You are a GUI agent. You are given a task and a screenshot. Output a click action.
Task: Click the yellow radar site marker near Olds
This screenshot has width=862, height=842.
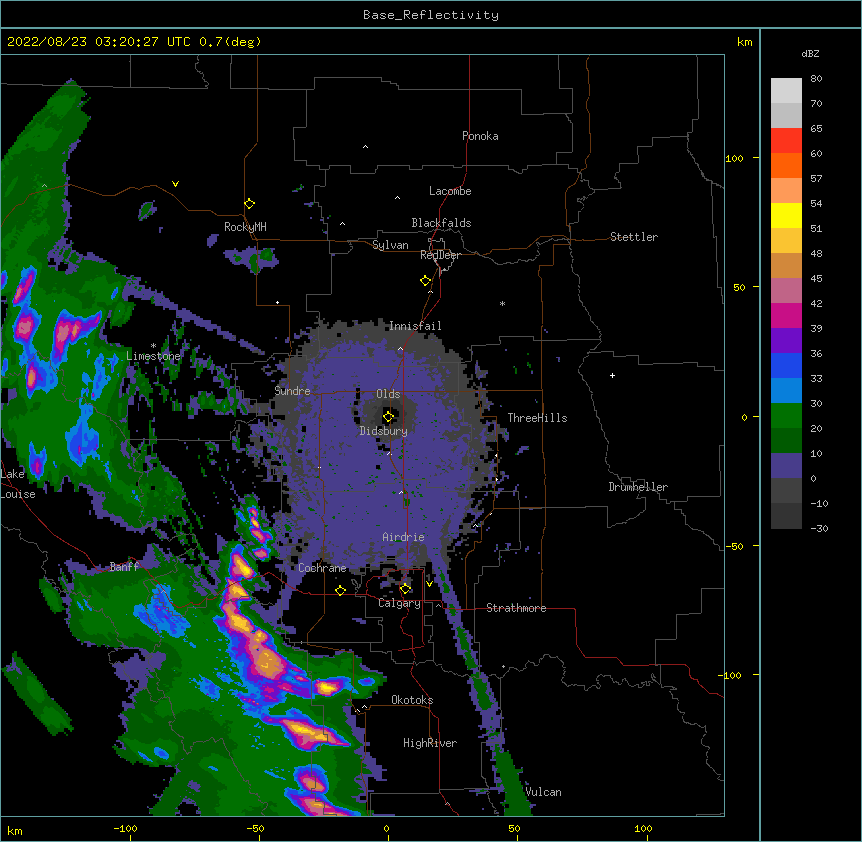pos(388,416)
